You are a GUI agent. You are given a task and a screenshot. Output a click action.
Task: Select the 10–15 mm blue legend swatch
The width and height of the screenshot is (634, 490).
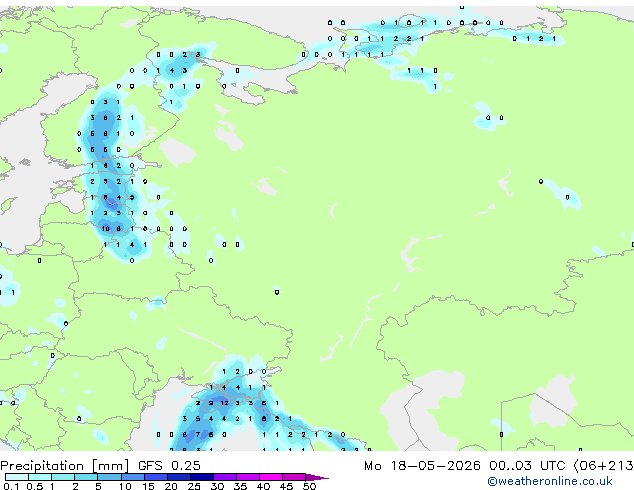[x=132, y=477]
